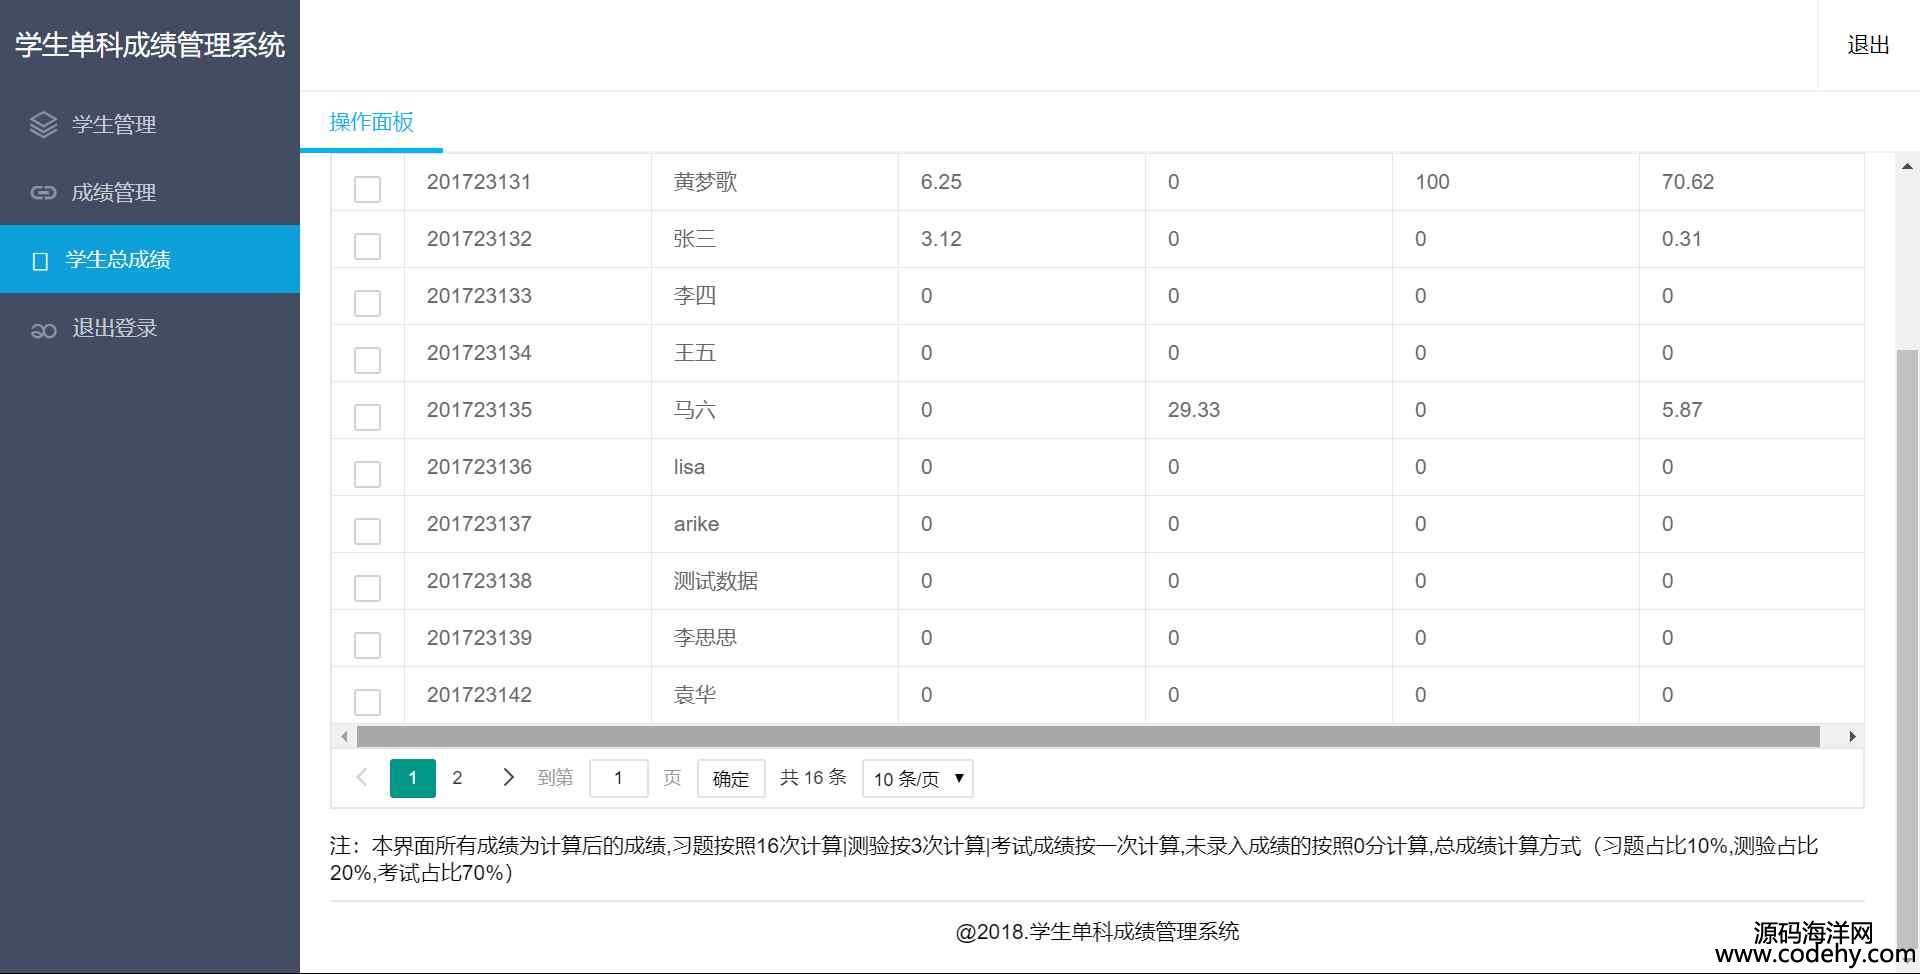
Task: Click the icon beside 退出登录
Action: click(x=43, y=329)
